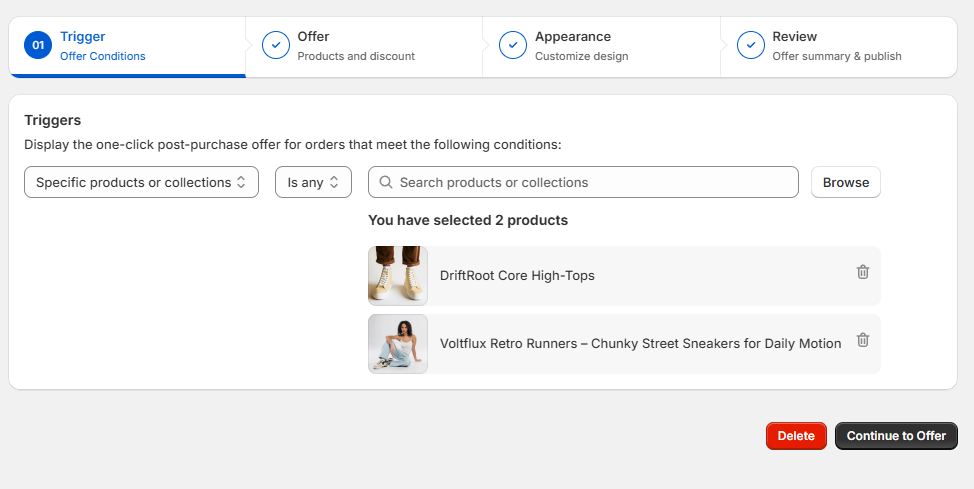Focus the Search products or collections field
The width and height of the screenshot is (974, 489).
click(x=583, y=182)
